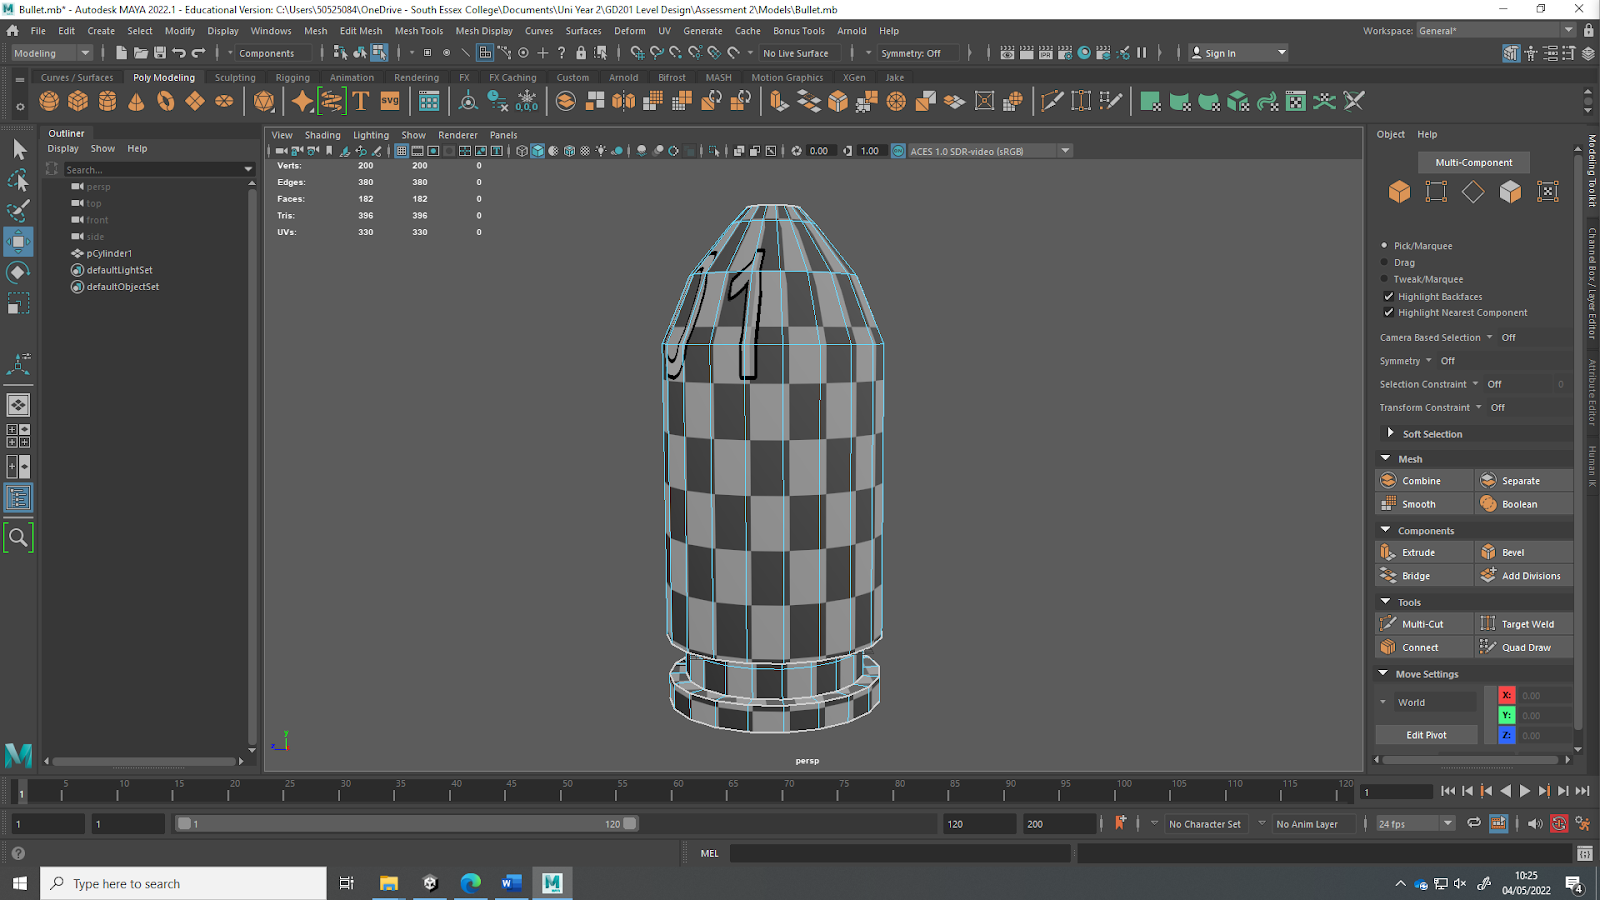Screen dimensions: 1600x900
Task: Select vertex selection mode icon
Action: tap(1436, 192)
